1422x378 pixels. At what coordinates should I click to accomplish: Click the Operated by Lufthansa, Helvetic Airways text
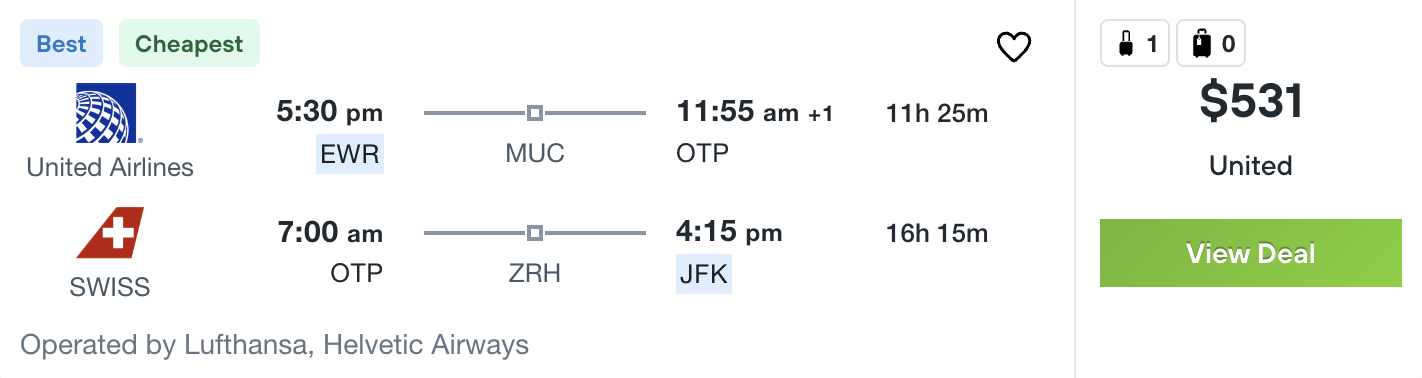[274, 346]
